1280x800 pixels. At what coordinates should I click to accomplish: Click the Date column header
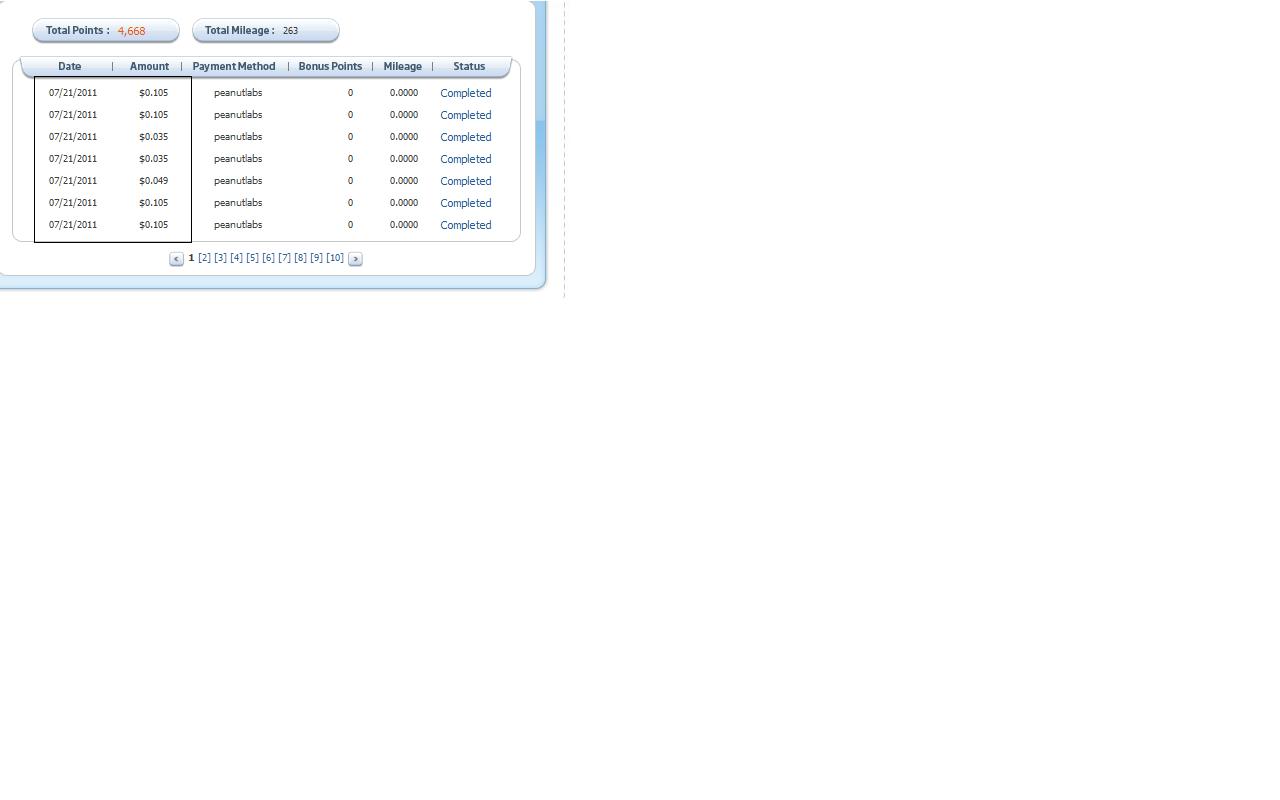coord(69,66)
